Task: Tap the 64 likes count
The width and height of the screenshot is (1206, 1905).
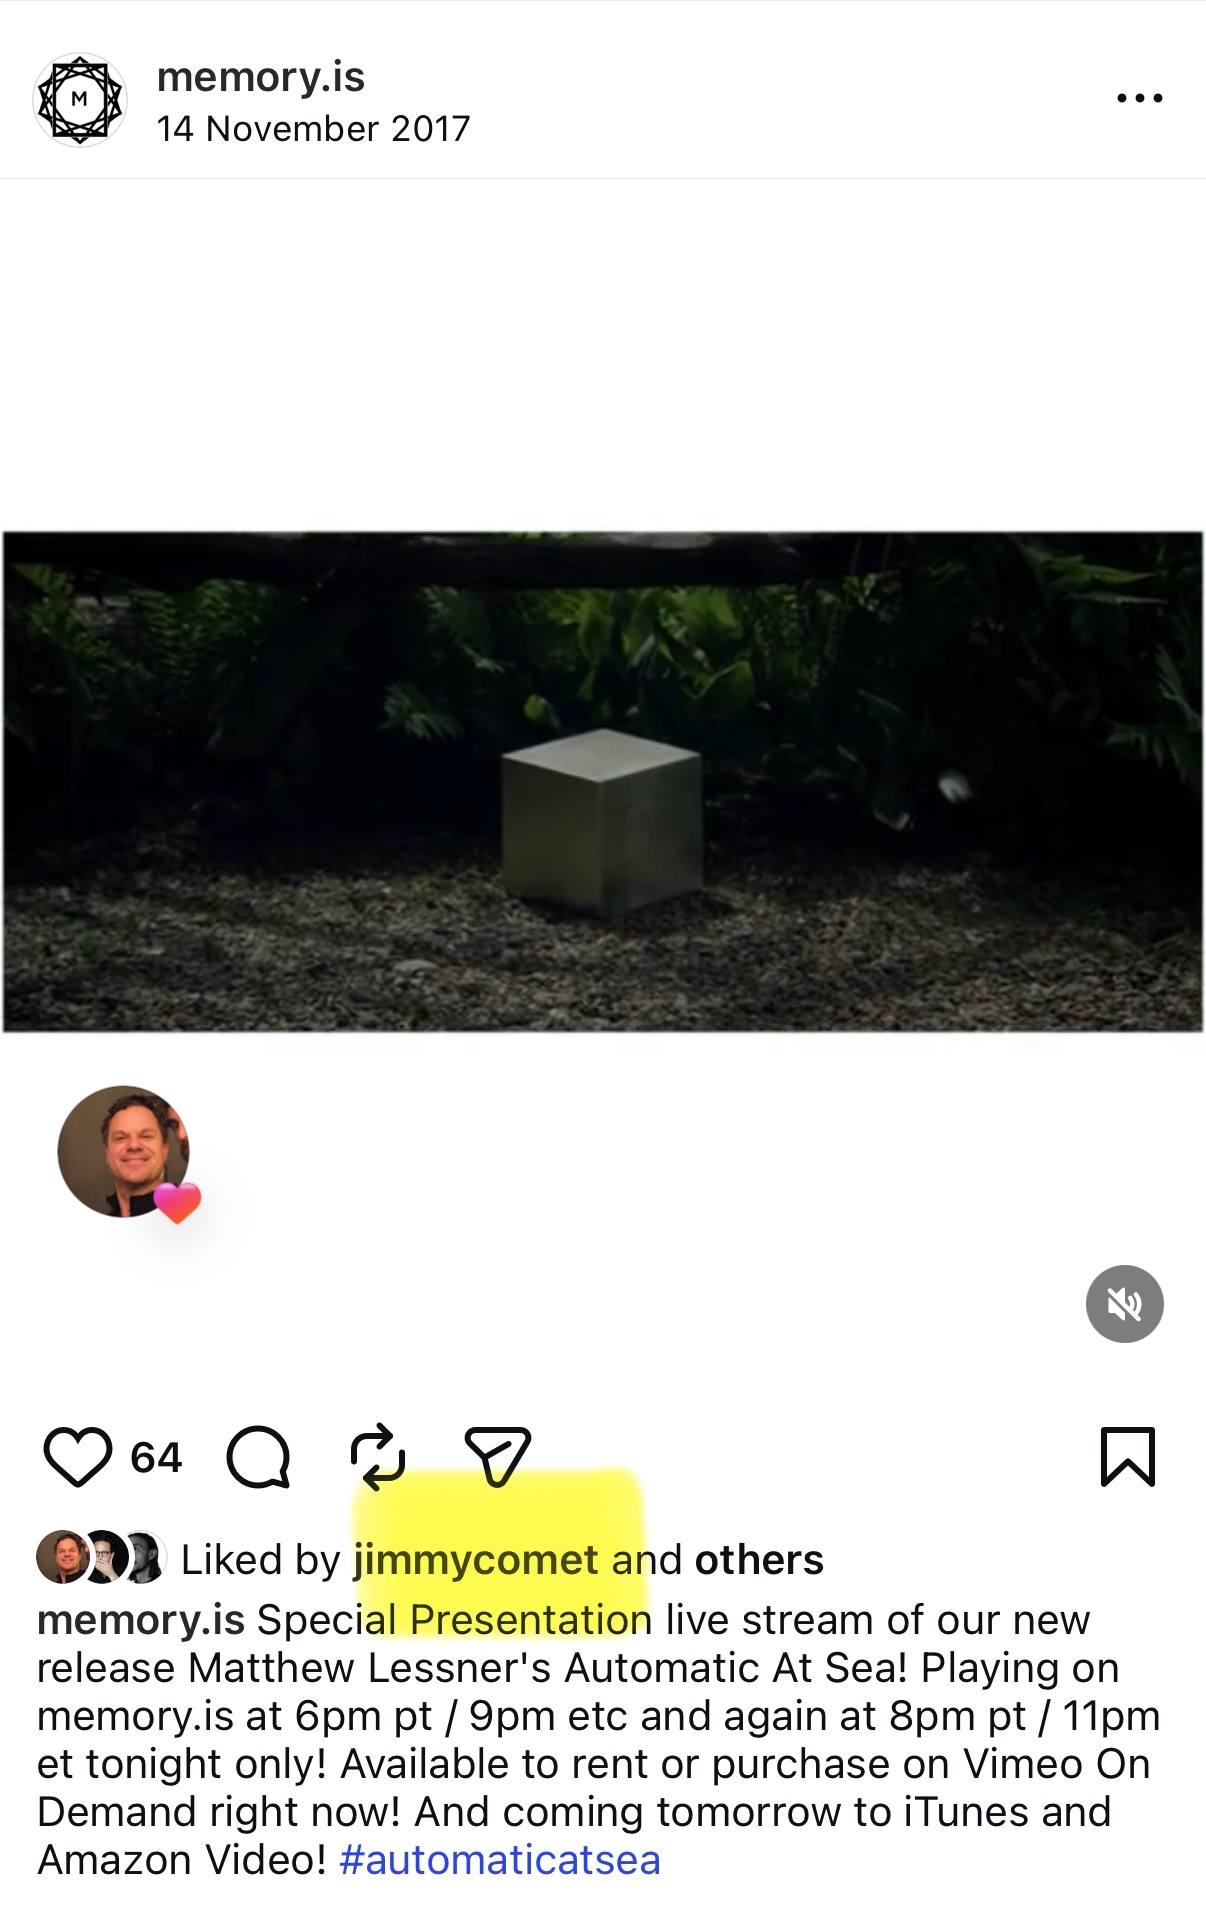Action: click(156, 1458)
